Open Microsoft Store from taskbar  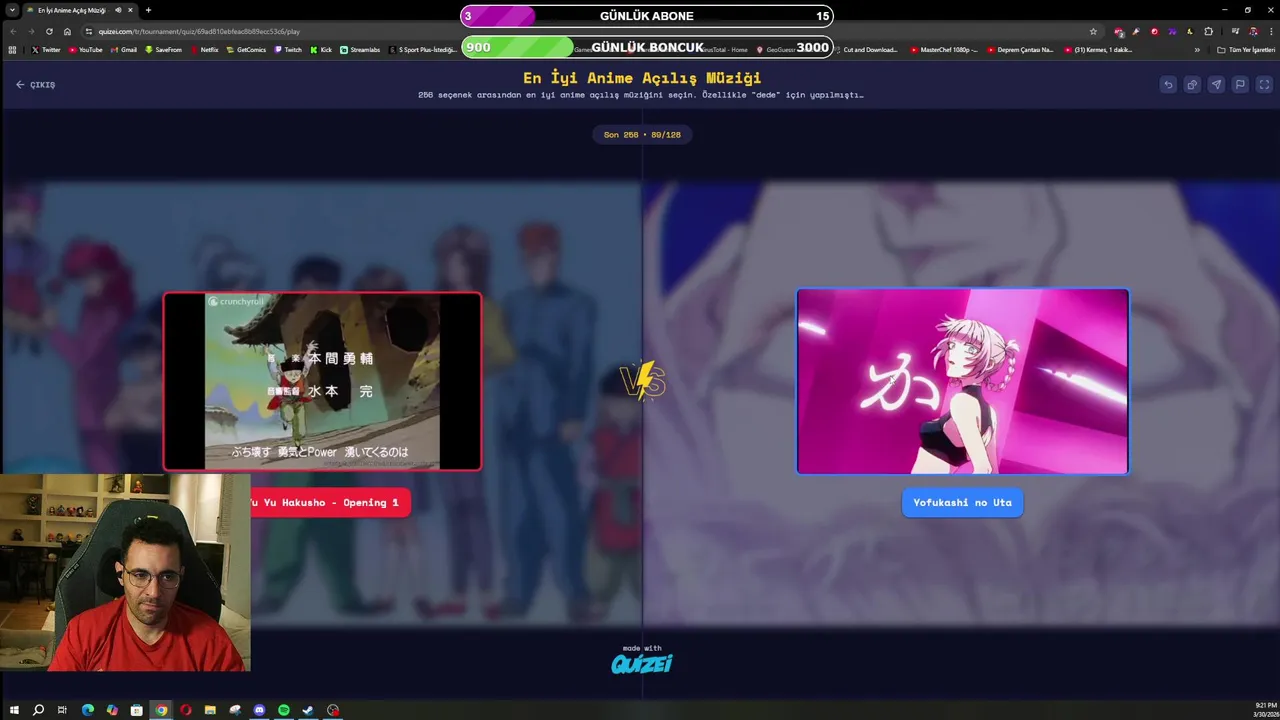pyautogui.click(x=136, y=710)
